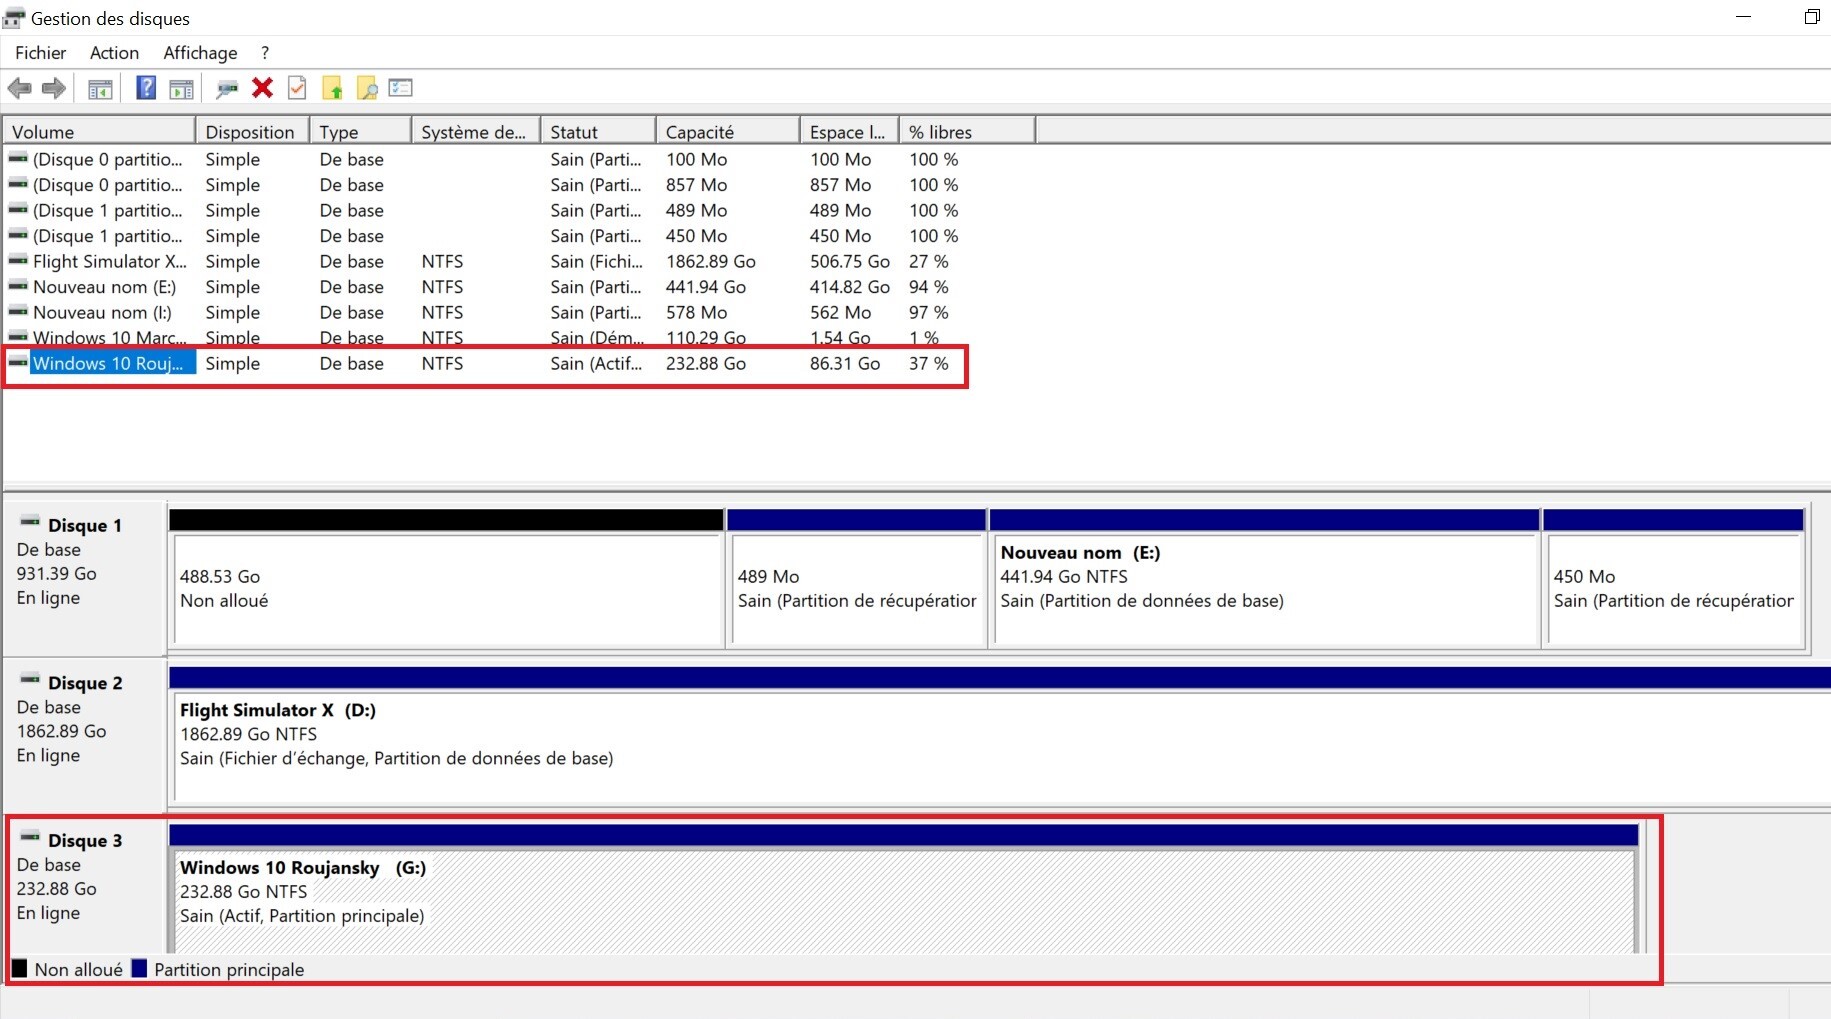Screen dimensions: 1831x1019
Task: Open the Fichier menu
Action: click(41, 53)
